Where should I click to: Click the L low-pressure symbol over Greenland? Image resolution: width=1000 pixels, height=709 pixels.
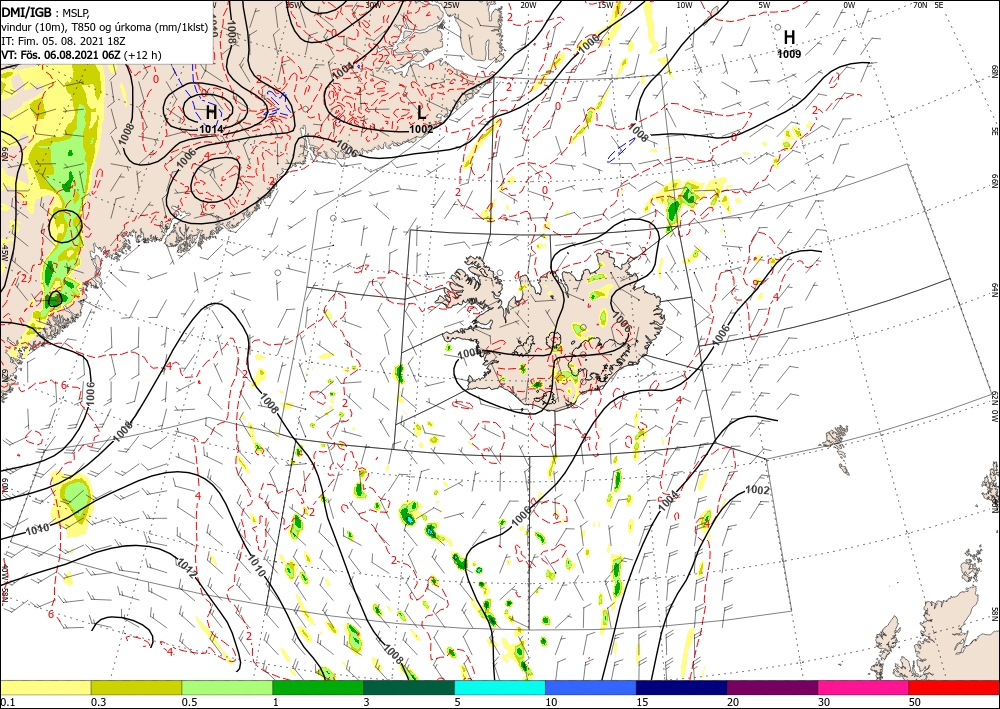pos(422,113)
